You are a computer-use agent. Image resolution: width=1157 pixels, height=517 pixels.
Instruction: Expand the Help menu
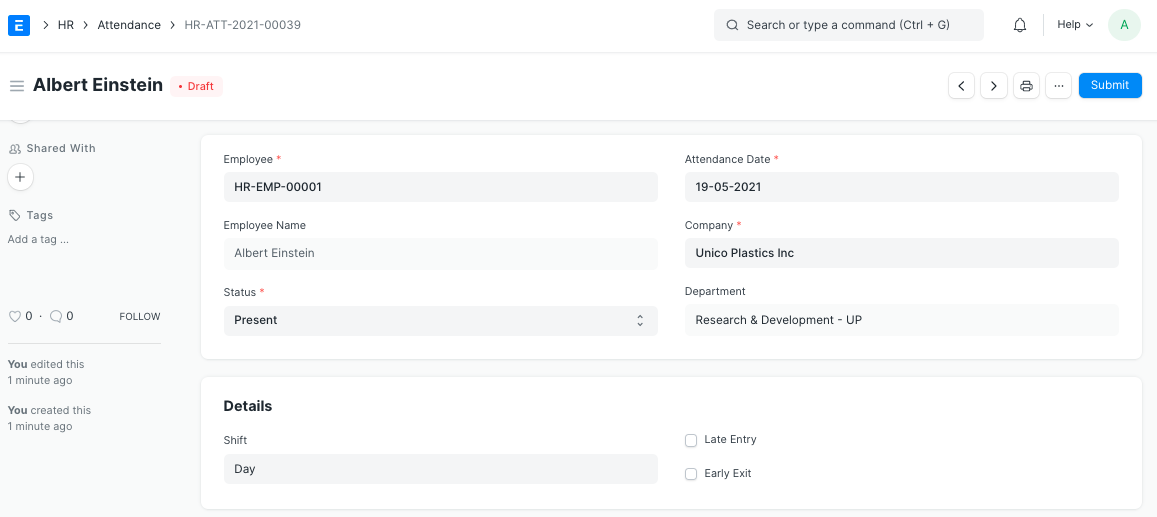pos(1075,25)
